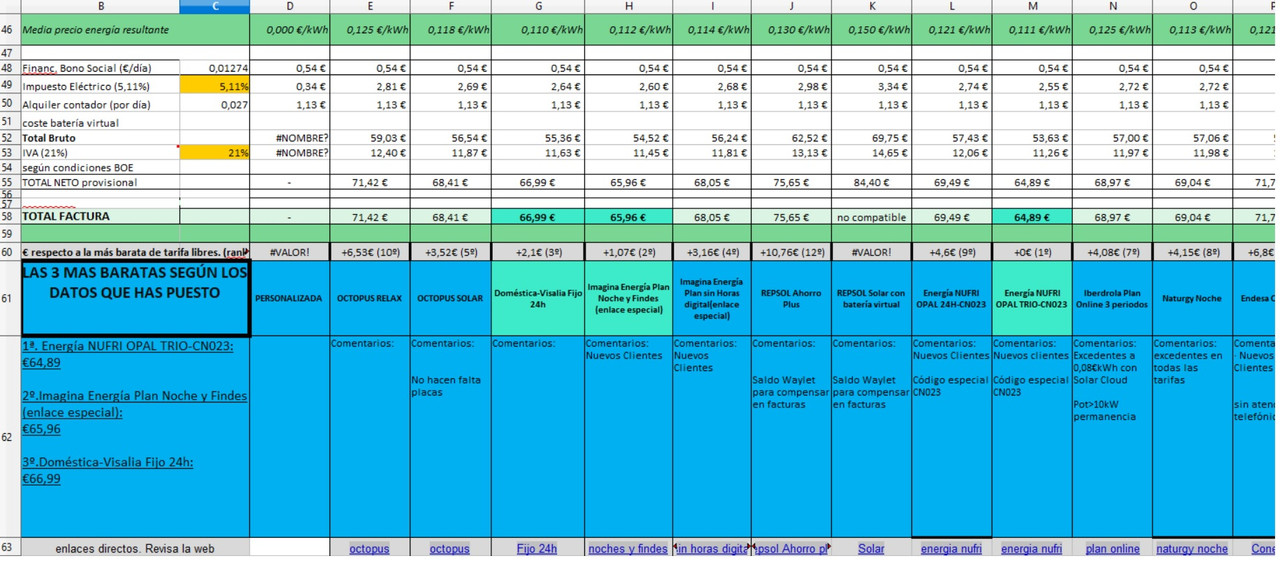Click the Iberdrola 'Excedentes a 0,08€kWh' comment cell
Viewport: 1280px width, 583px height.
[1112, 437]
